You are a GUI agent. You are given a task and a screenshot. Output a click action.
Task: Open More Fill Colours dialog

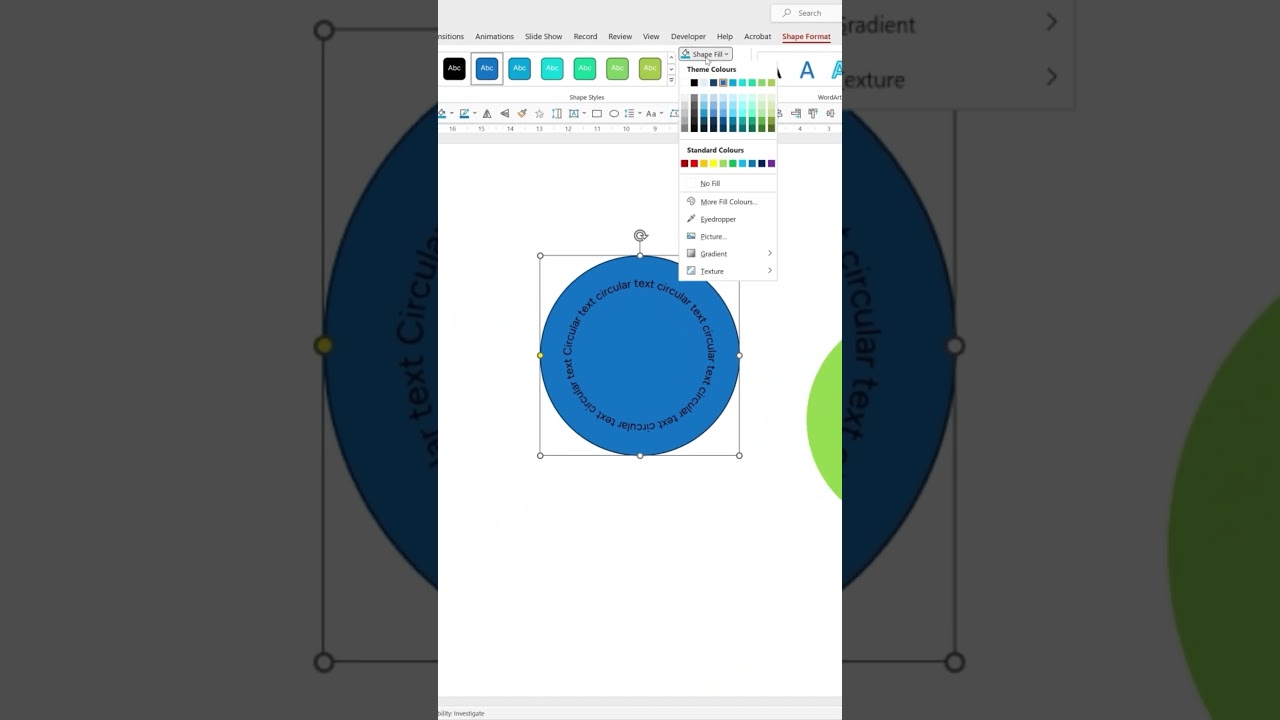click(728, 202)
